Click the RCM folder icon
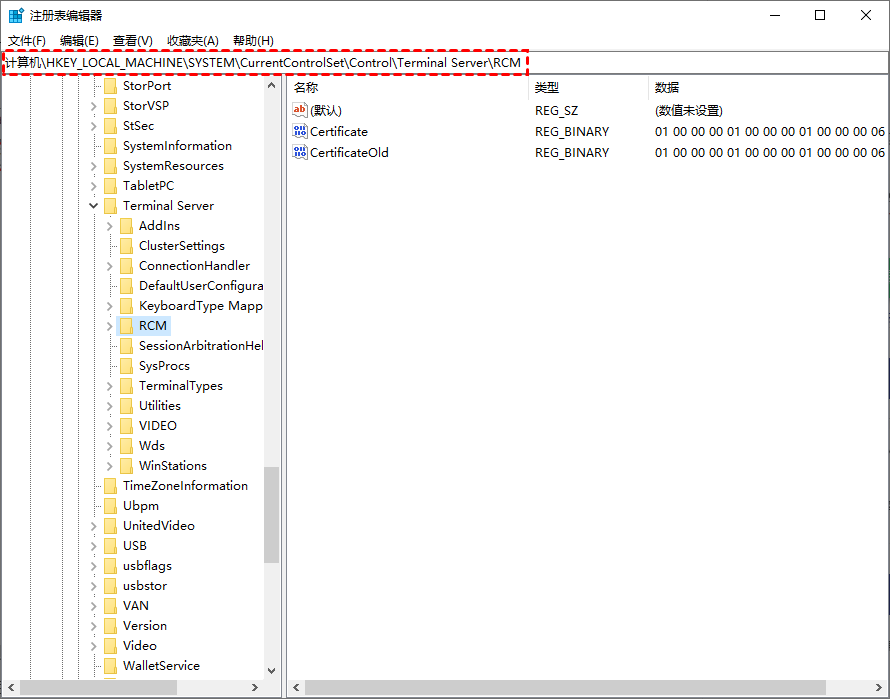This screenshot has width=890, height=699. [127, 326]
